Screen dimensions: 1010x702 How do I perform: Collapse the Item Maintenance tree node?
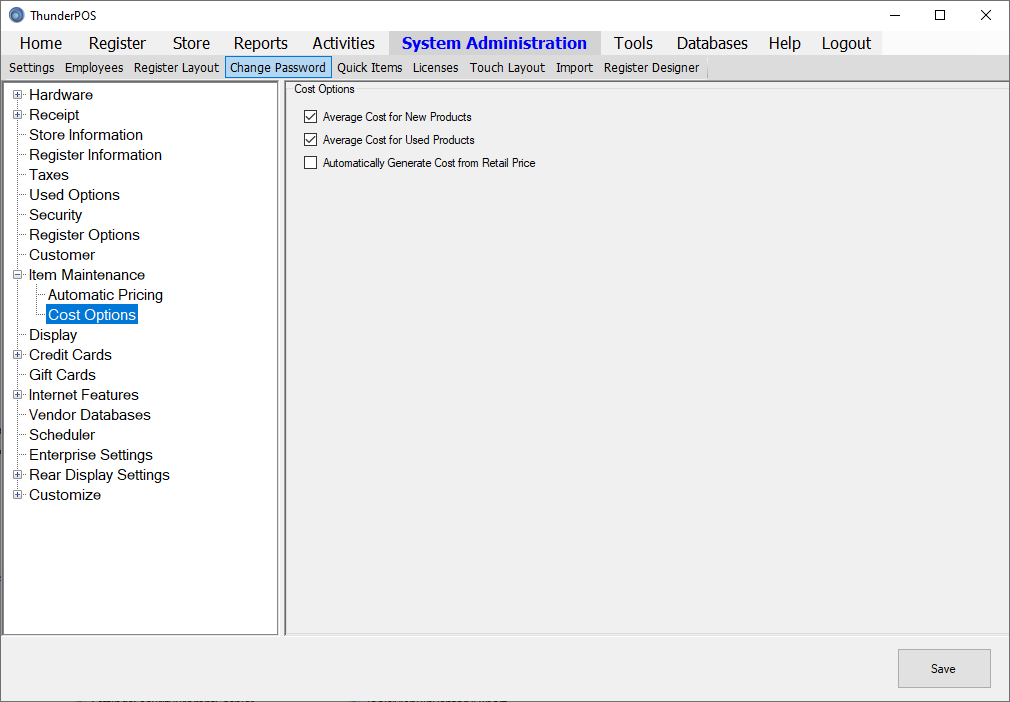[x=17, y=275]
